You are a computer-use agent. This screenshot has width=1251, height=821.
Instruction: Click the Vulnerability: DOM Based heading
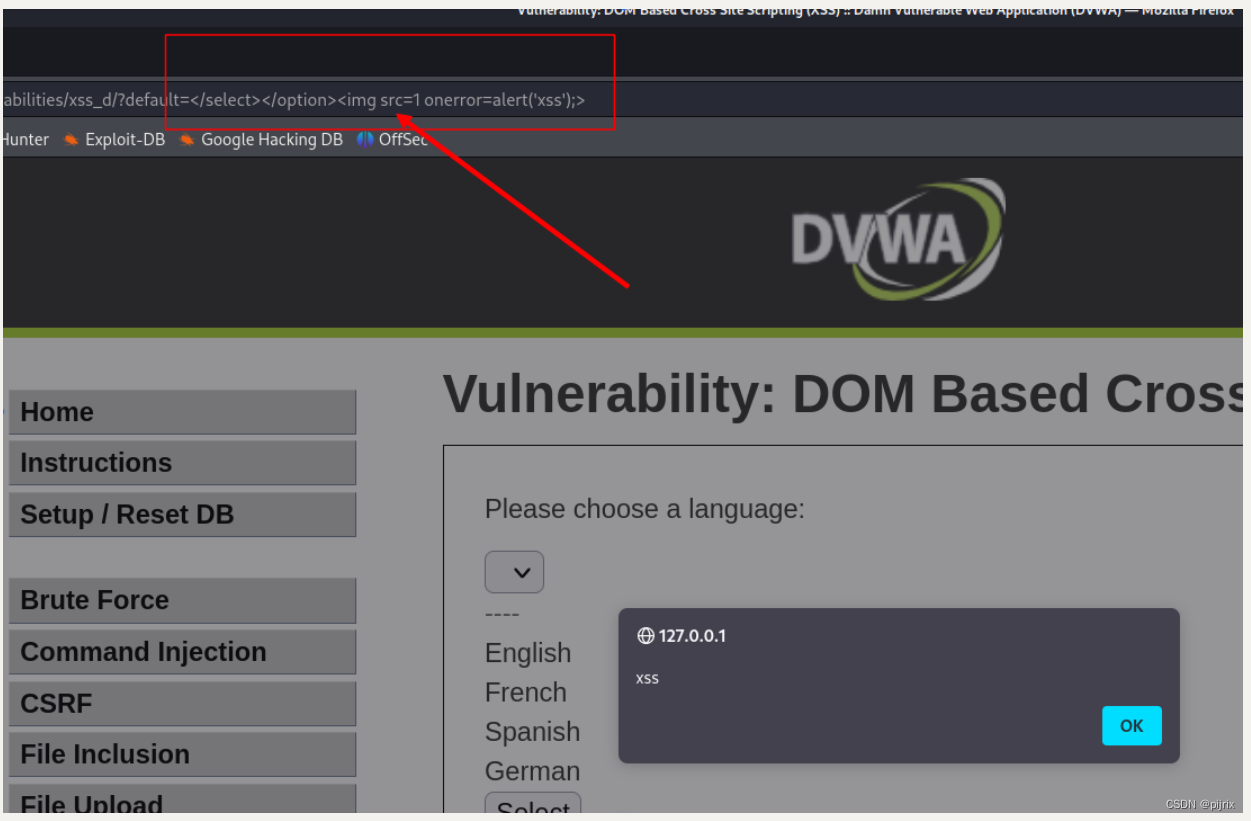(x=842, y=394)
